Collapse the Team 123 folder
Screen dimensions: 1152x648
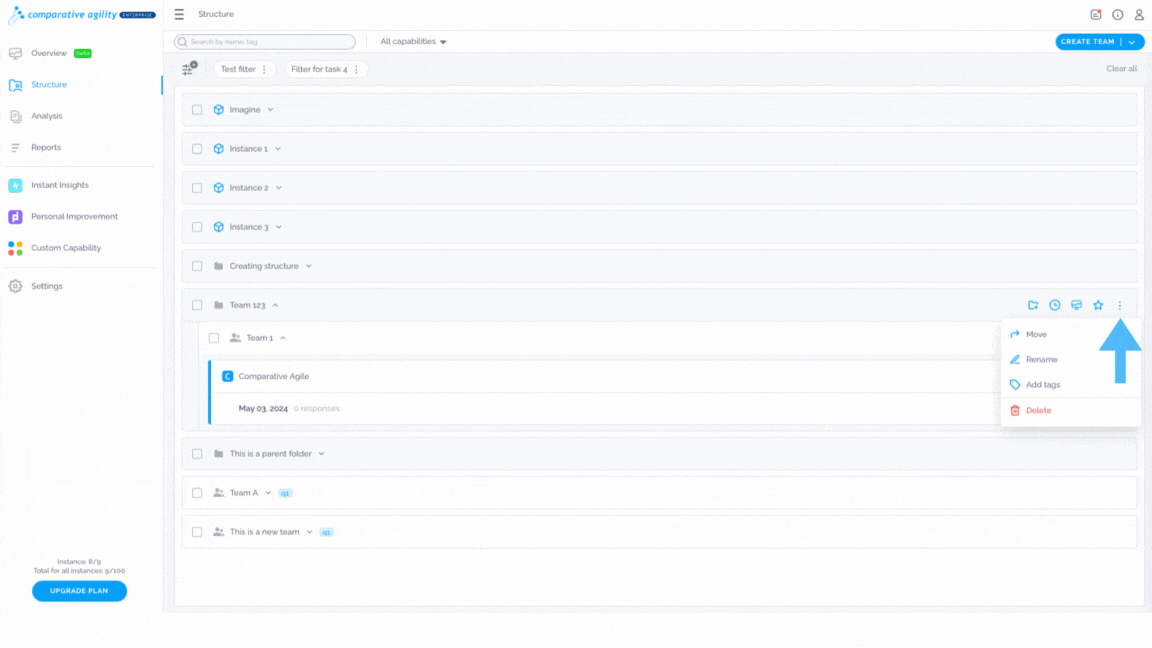(276, 305)
